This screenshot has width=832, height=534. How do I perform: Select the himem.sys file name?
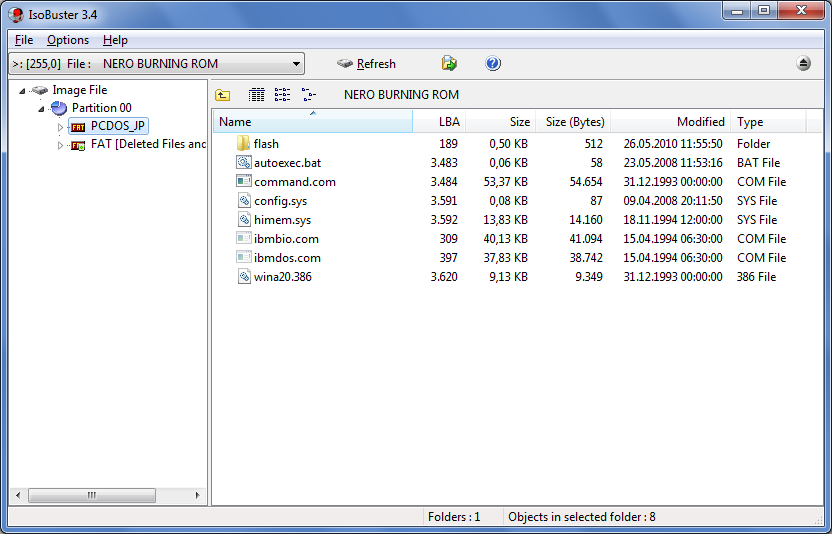[x=282, y=220]
